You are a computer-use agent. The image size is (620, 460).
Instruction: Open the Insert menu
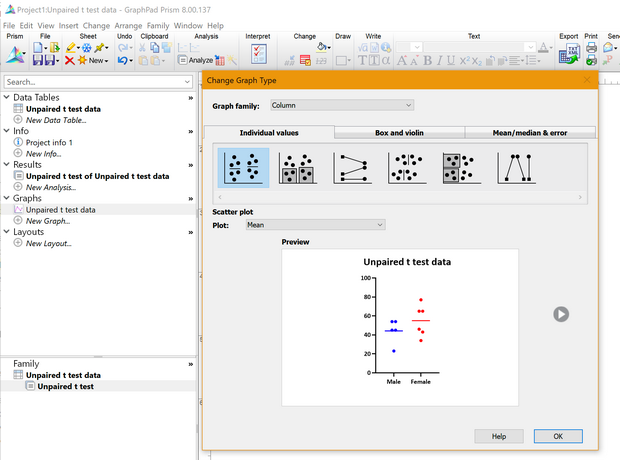[68, 25]
